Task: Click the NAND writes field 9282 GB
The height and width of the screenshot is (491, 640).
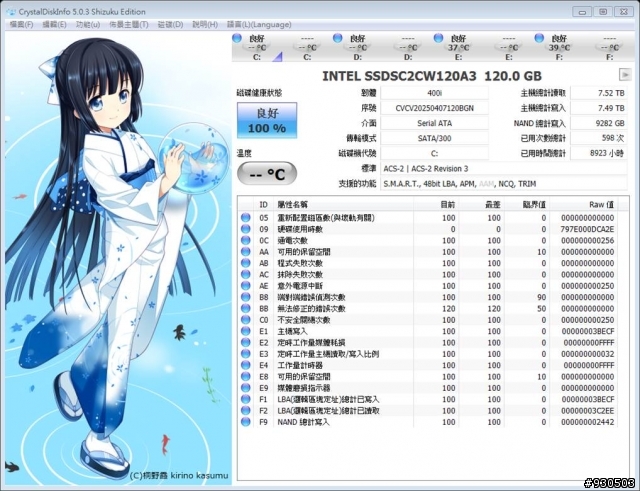Action: point(599,123)
